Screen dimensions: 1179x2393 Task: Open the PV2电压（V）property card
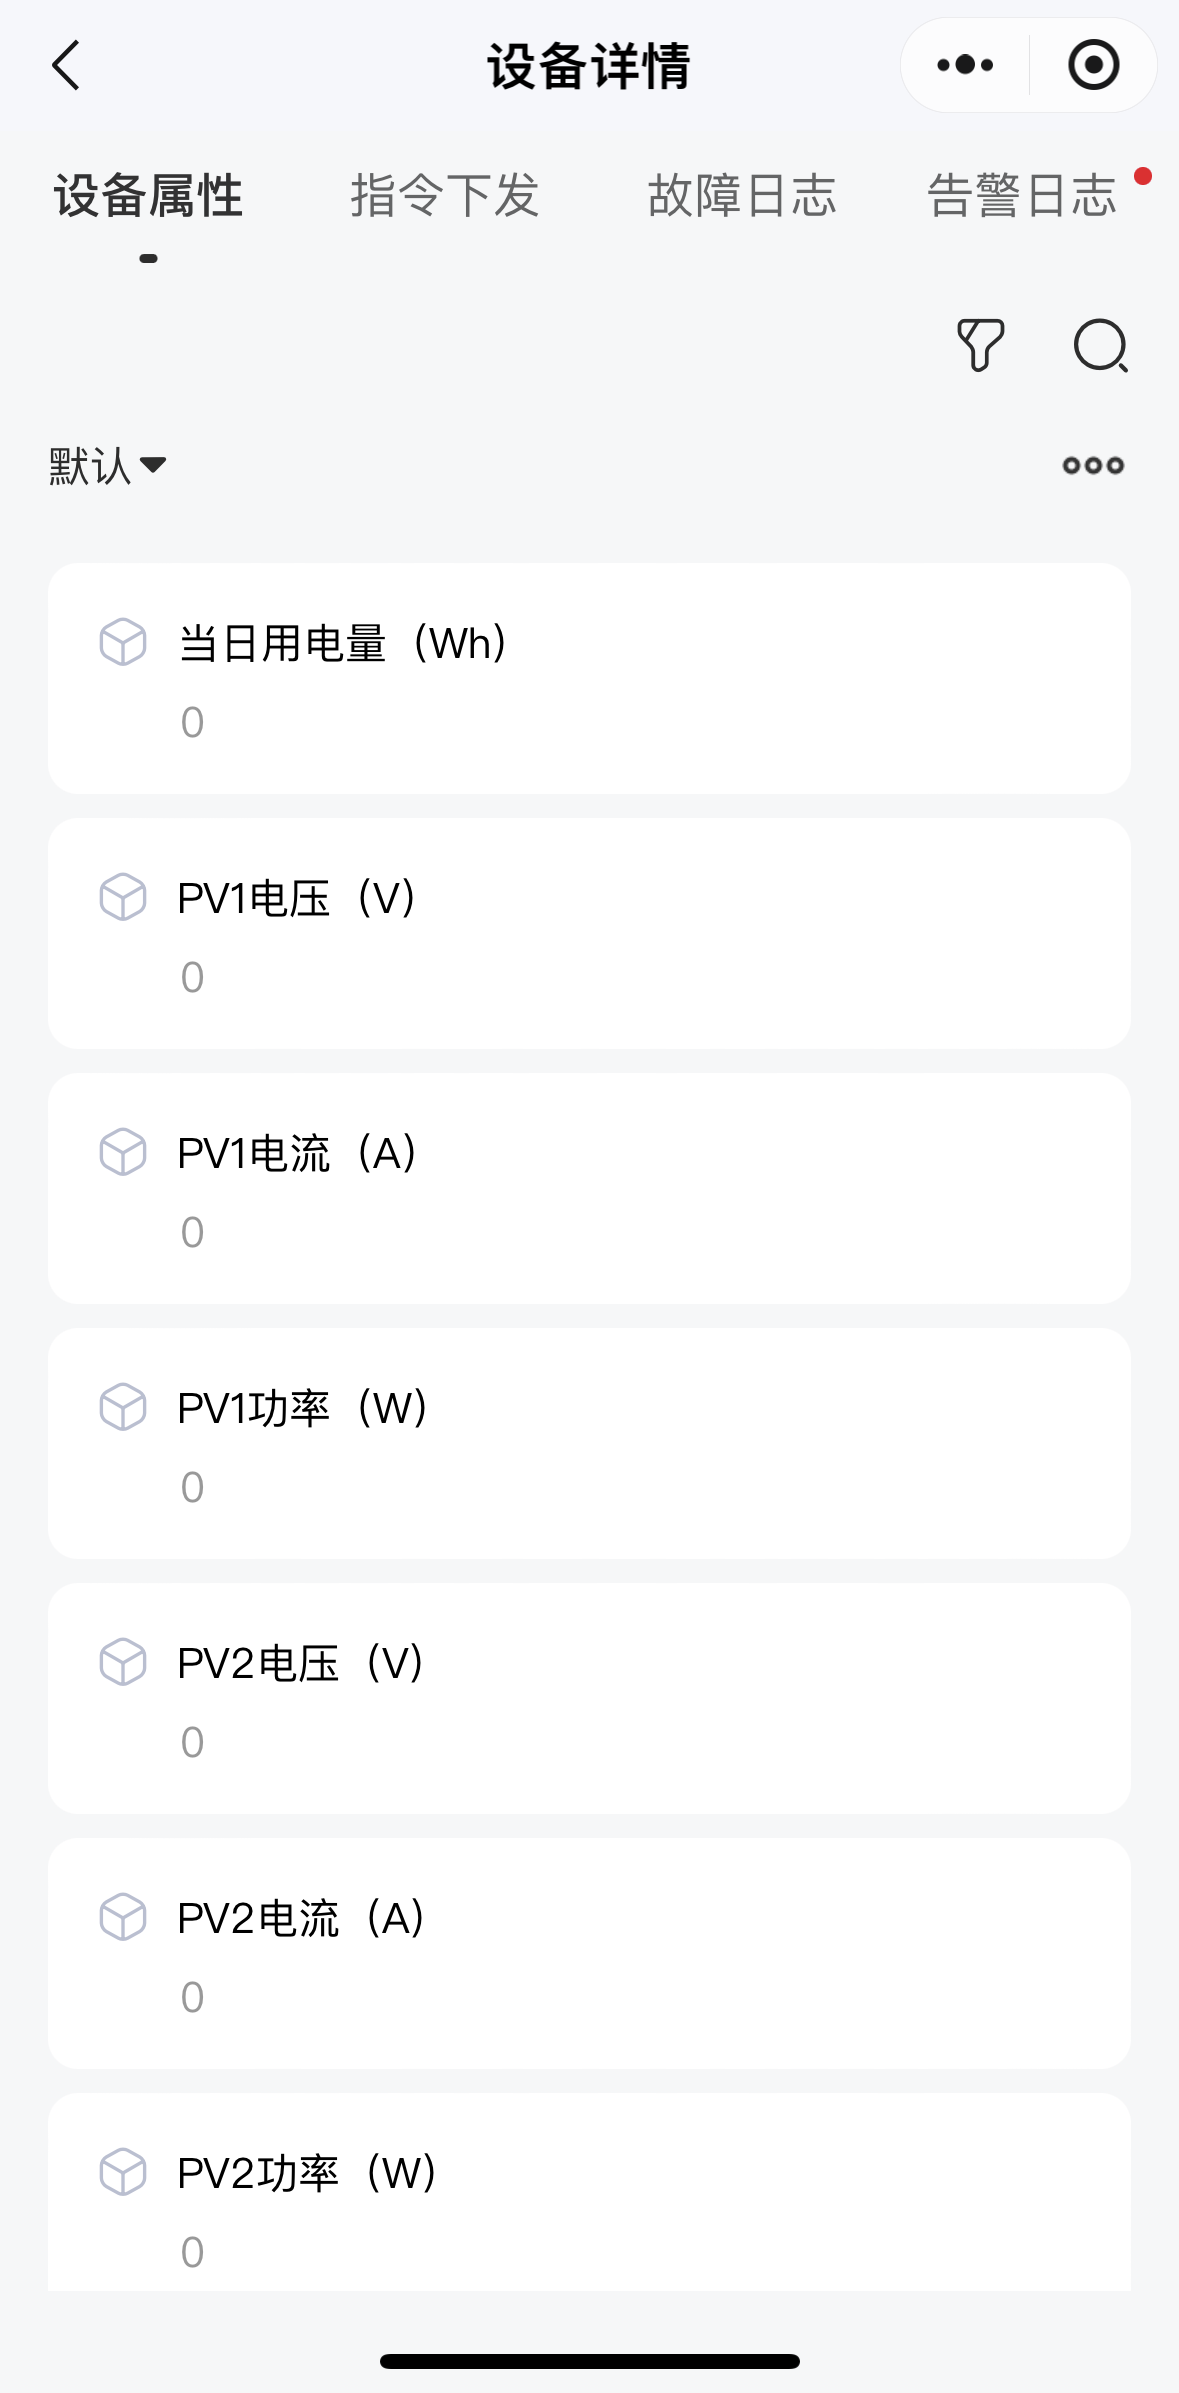tap(589, 1698)
